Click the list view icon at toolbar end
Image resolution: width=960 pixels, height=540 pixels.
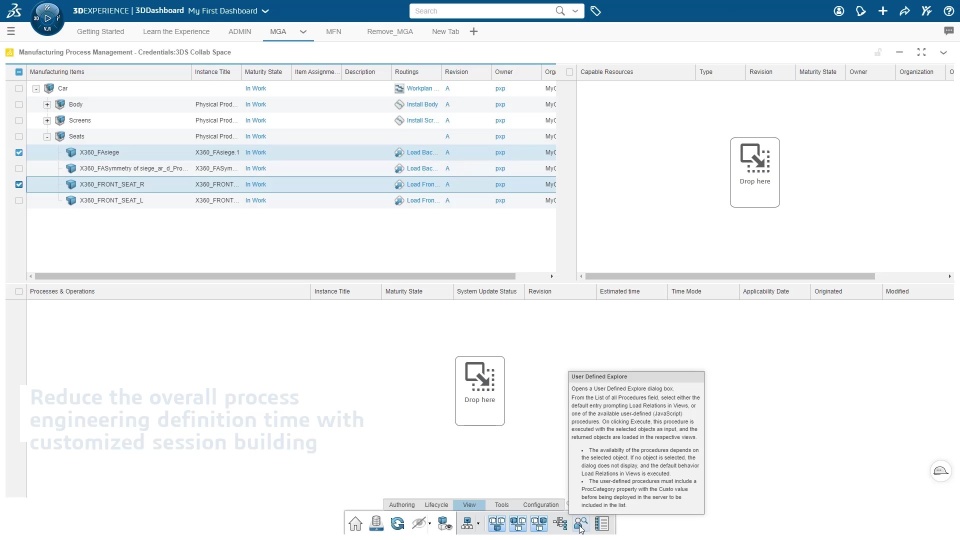click(602, 523)
